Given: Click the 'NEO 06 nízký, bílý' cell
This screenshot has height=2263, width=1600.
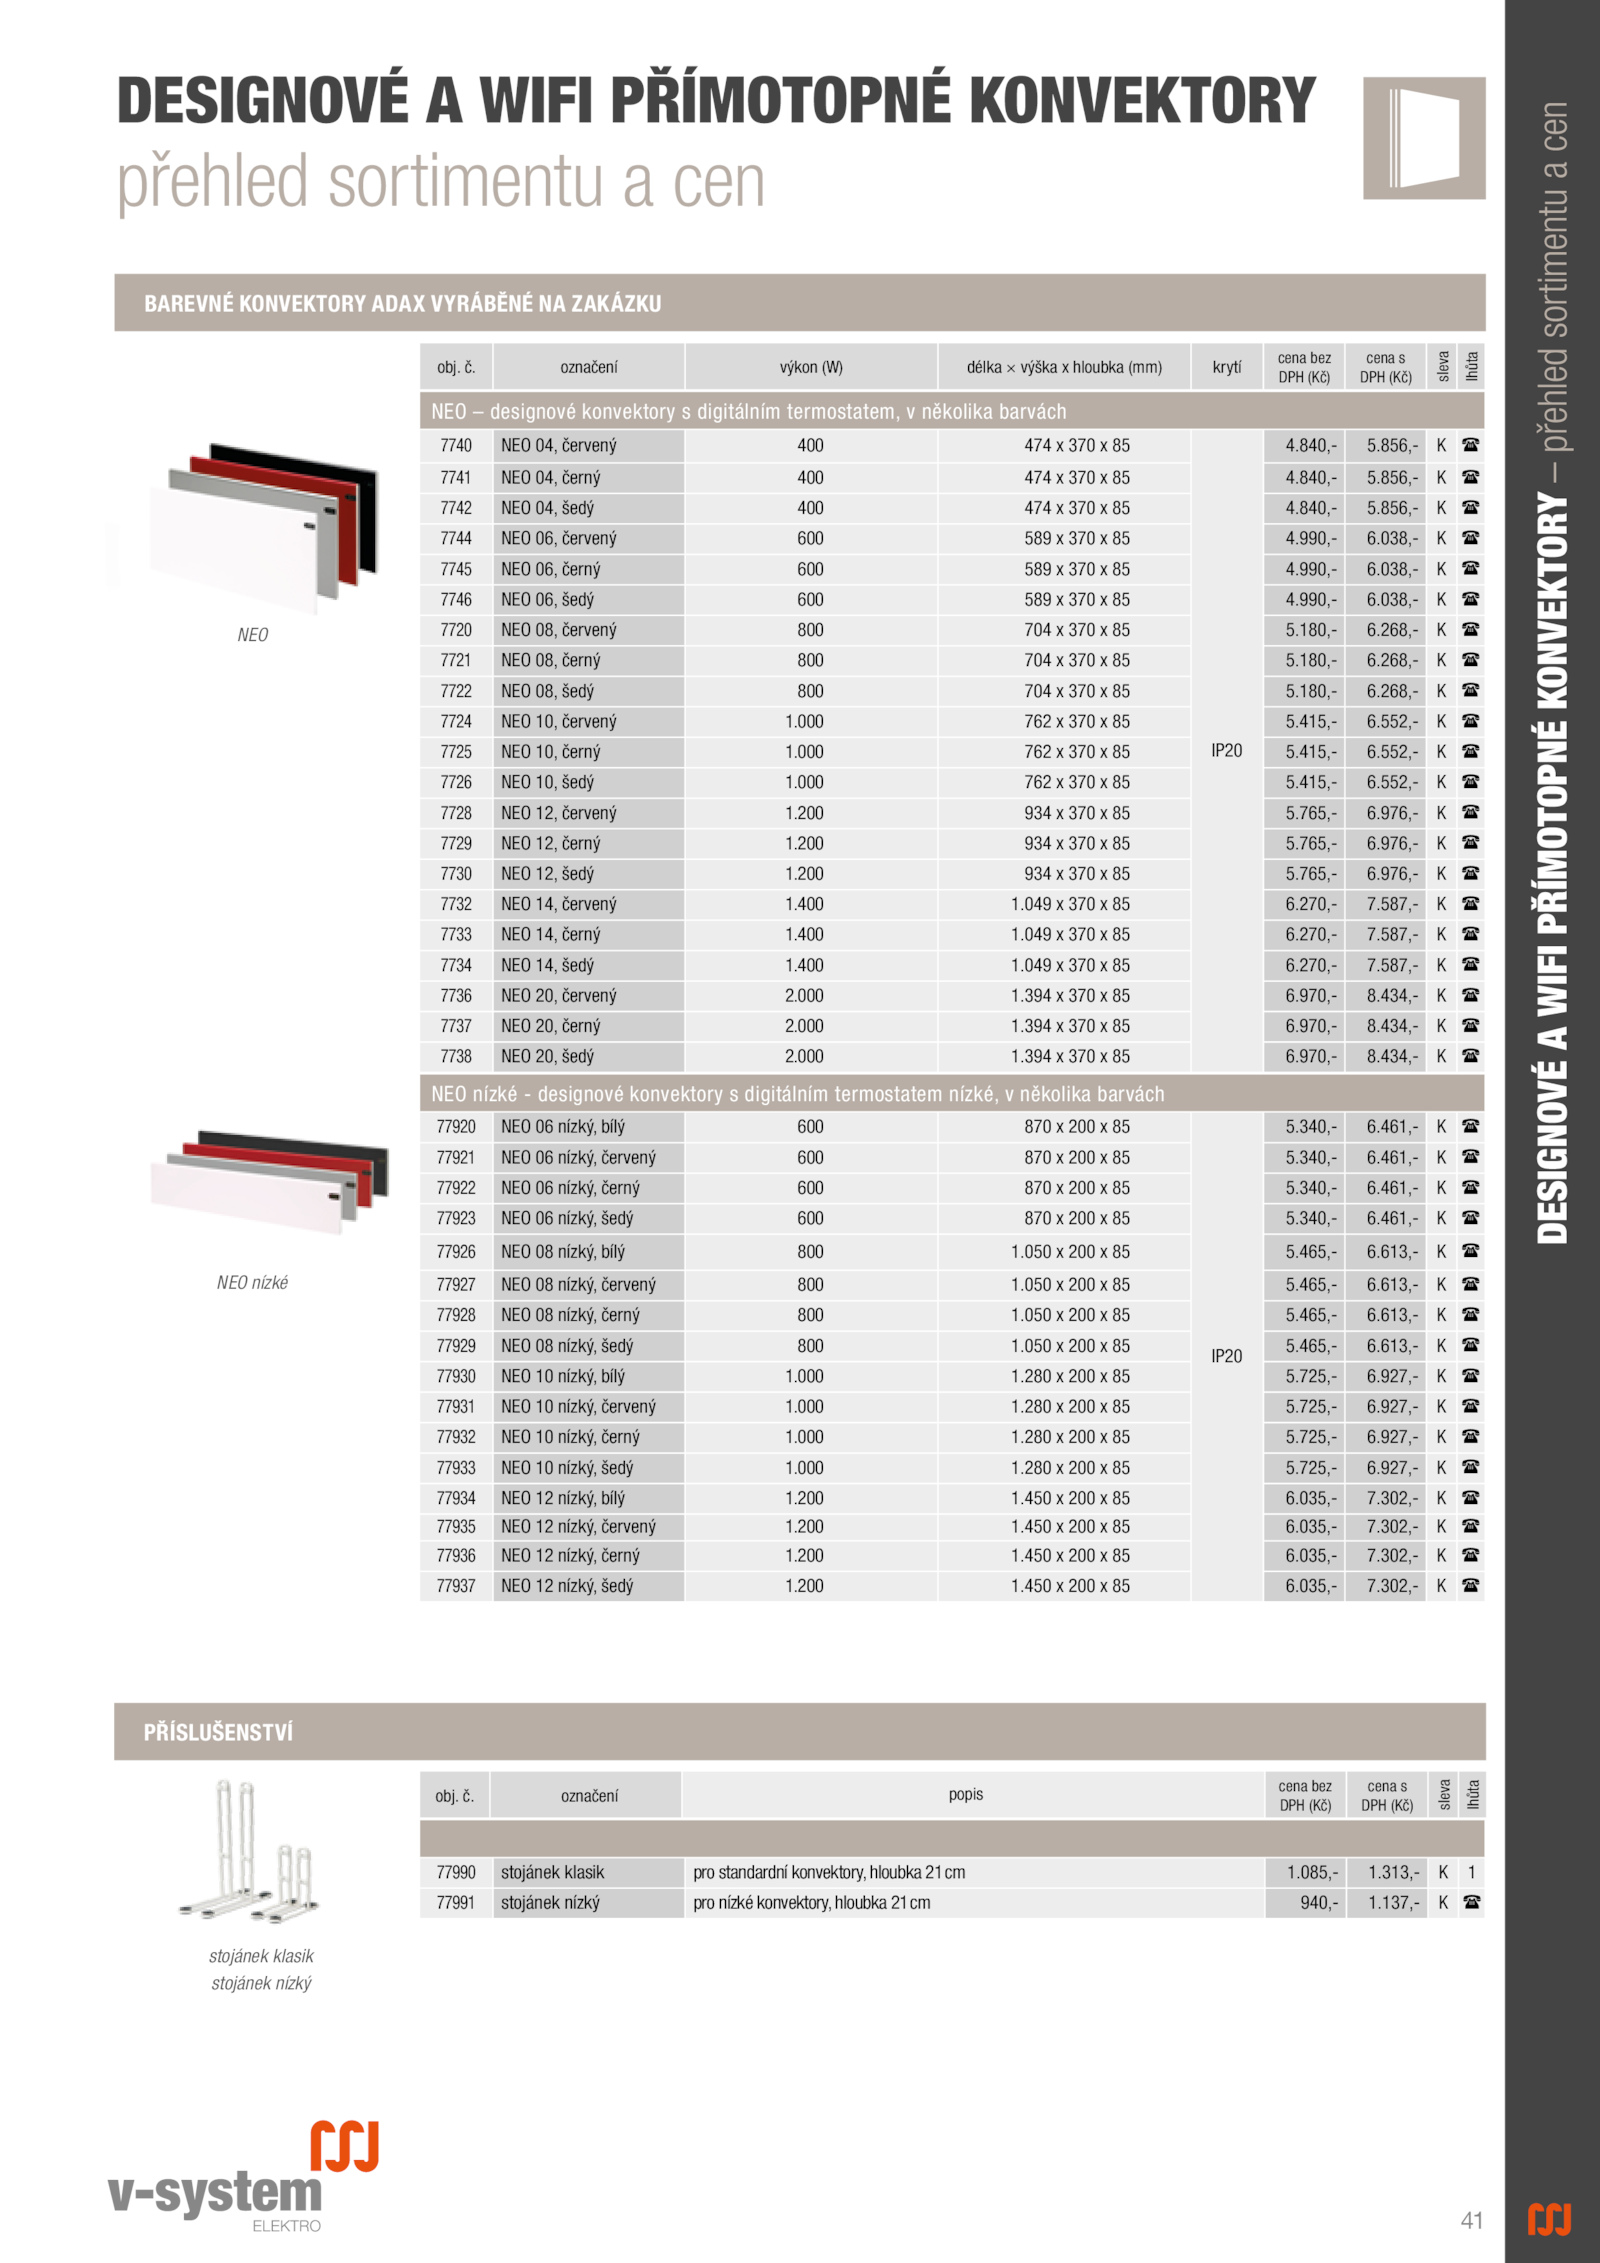Looking at the screenshot, I should click(589, 1127).
